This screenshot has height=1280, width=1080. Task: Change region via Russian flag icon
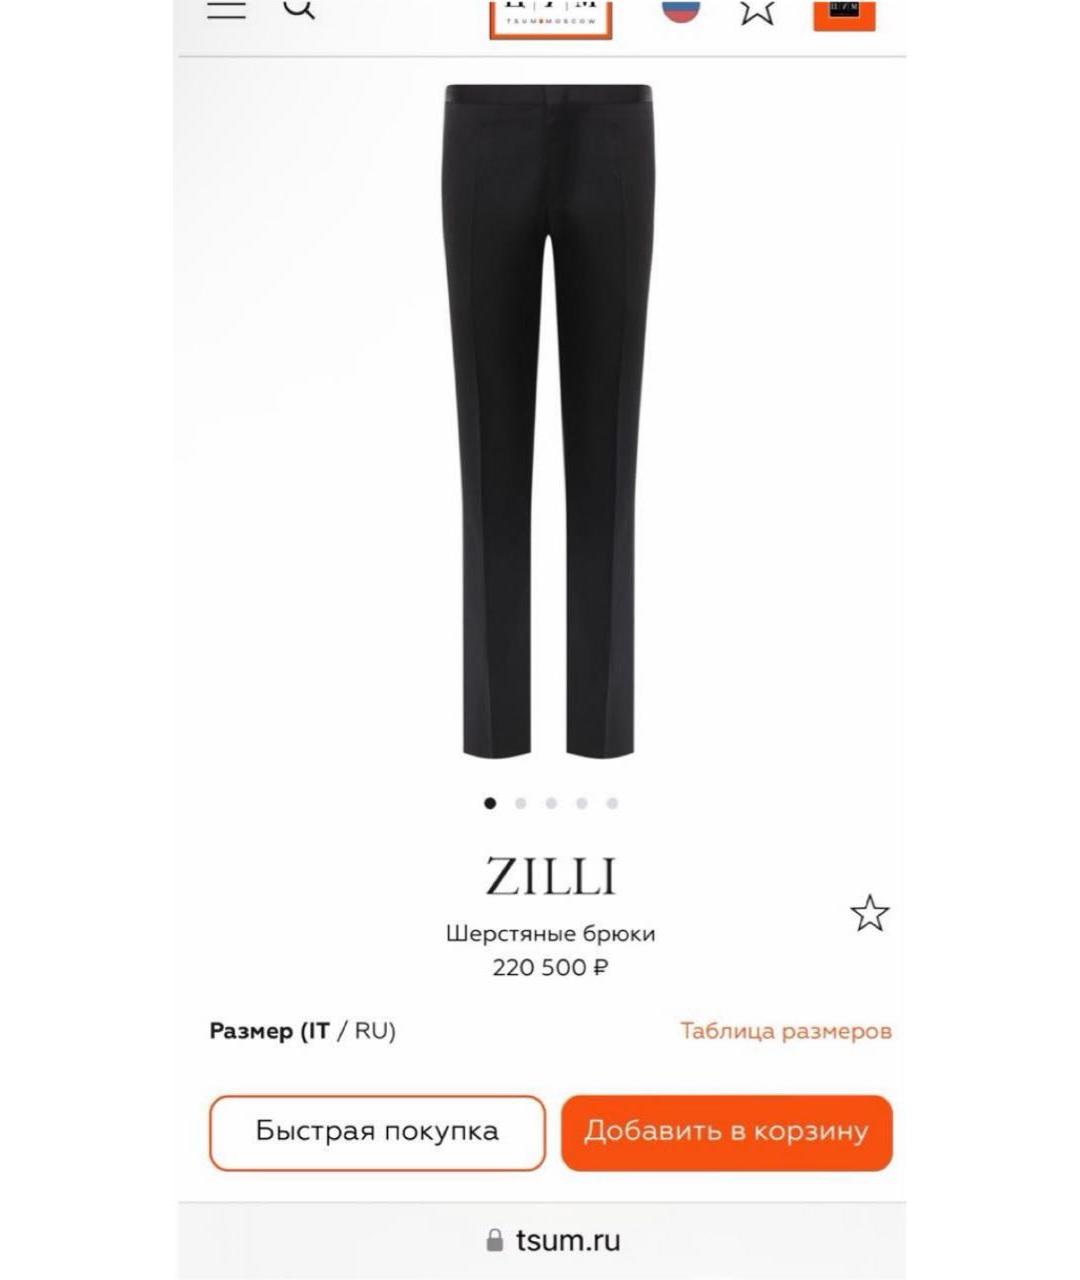(681, 10)
